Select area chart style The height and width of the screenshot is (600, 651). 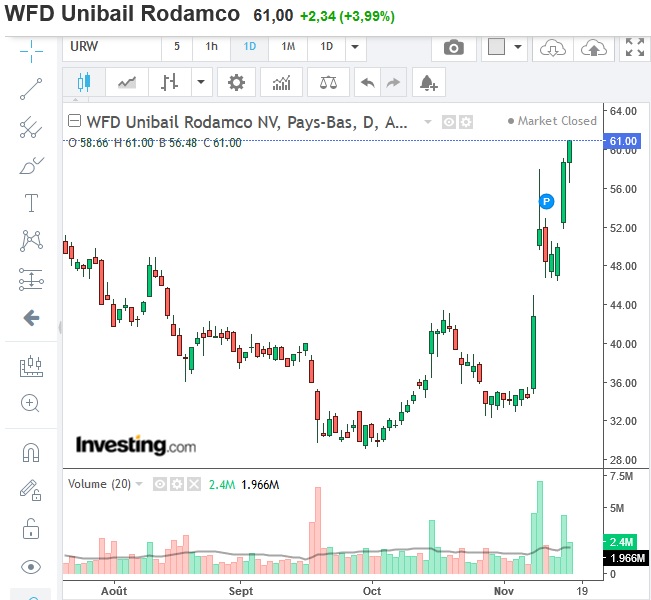127,82
